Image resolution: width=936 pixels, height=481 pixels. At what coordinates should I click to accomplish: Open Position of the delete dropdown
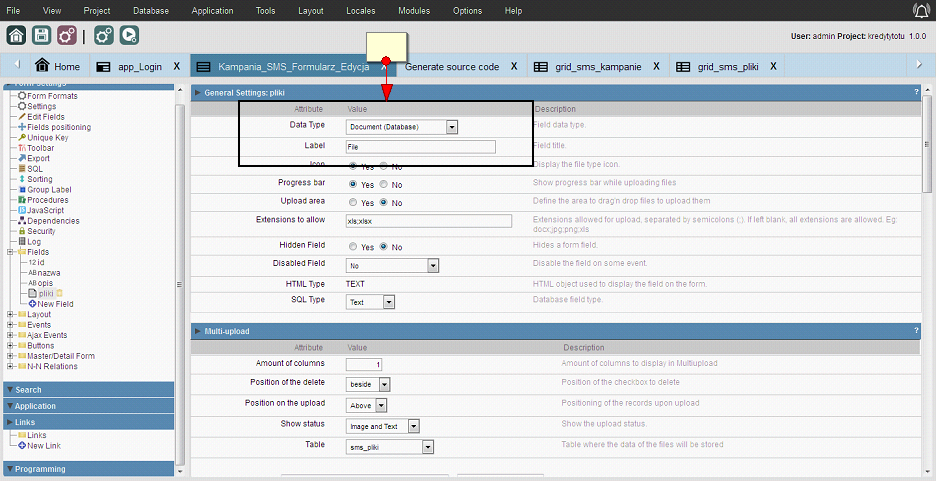[x=368, y=385]
